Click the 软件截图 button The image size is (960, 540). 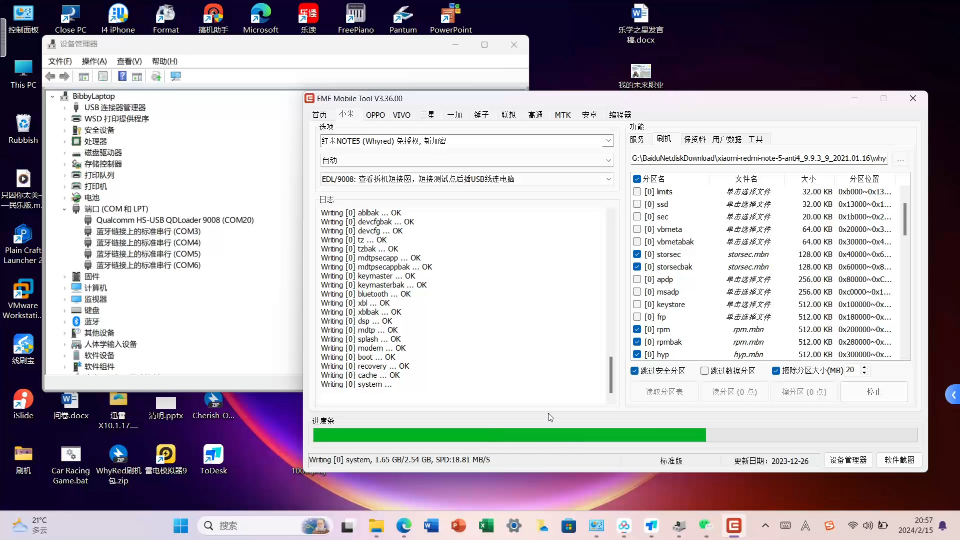pyautogui.click(x=899, y=460)
